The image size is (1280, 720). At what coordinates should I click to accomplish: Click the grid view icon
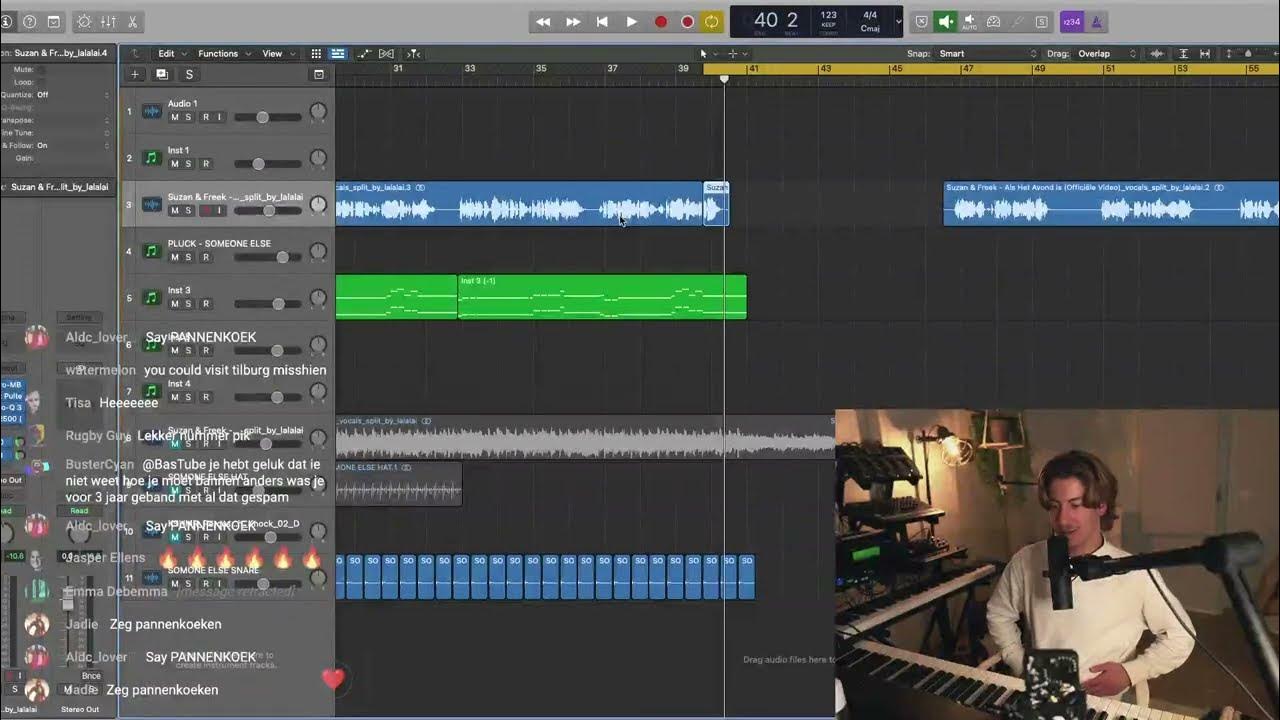[x=316, y=53]
